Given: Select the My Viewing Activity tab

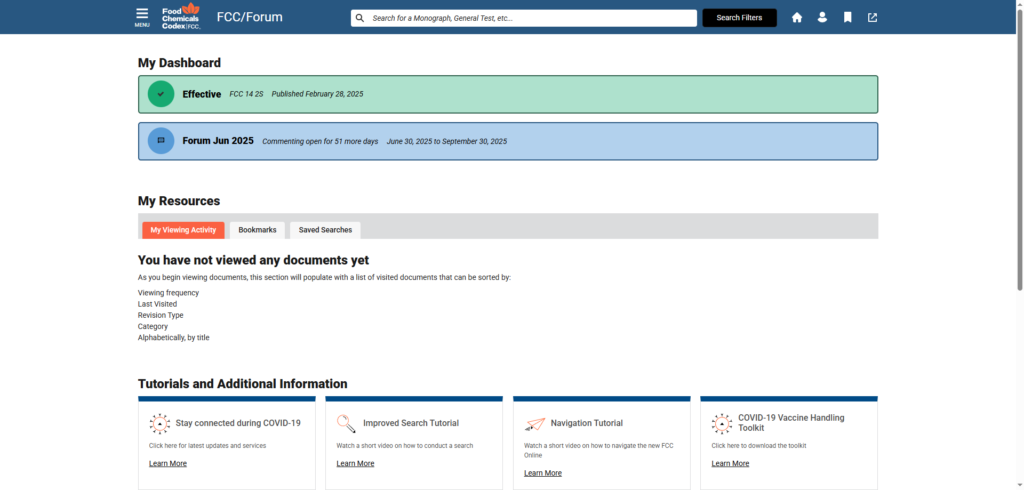Looking at the screenshot, I should pyautogui.click(x=183, y=230).
